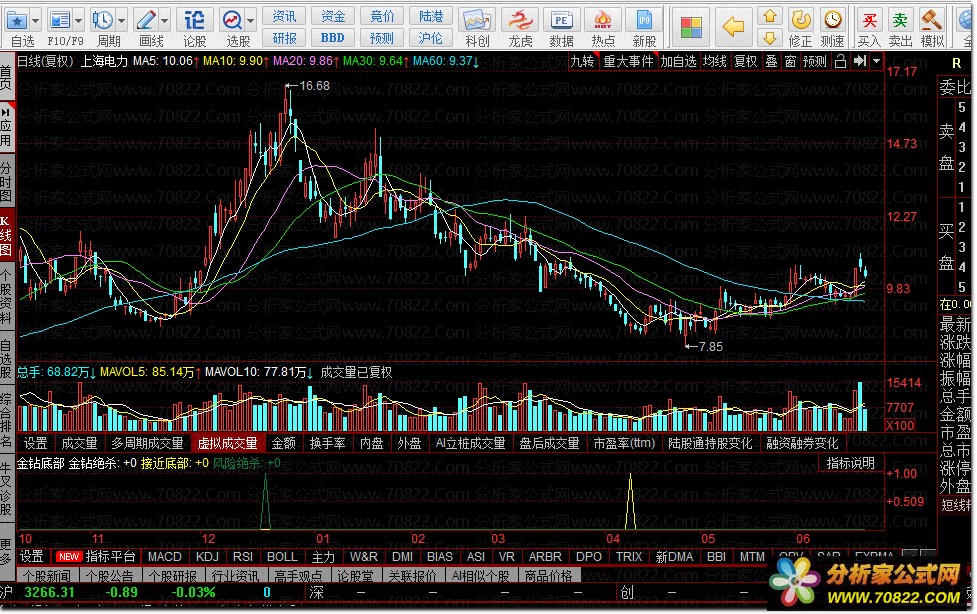Image resolution: width=977 pixels, height=614 pixels.
Task: Switch to the 换手率 tab
Action: [x=328, y=443]
